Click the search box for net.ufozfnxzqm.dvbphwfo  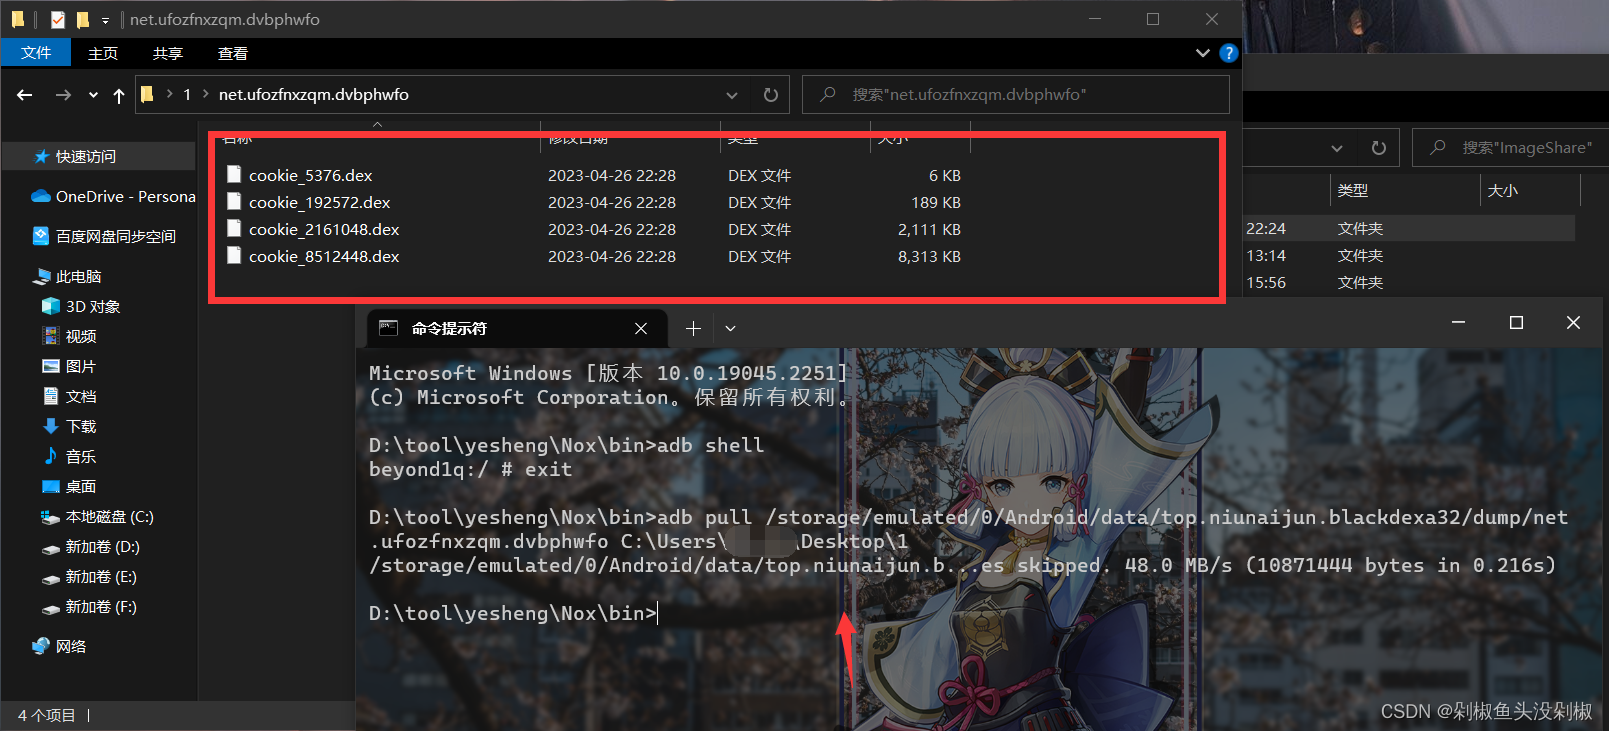(x=1016, y=95)
